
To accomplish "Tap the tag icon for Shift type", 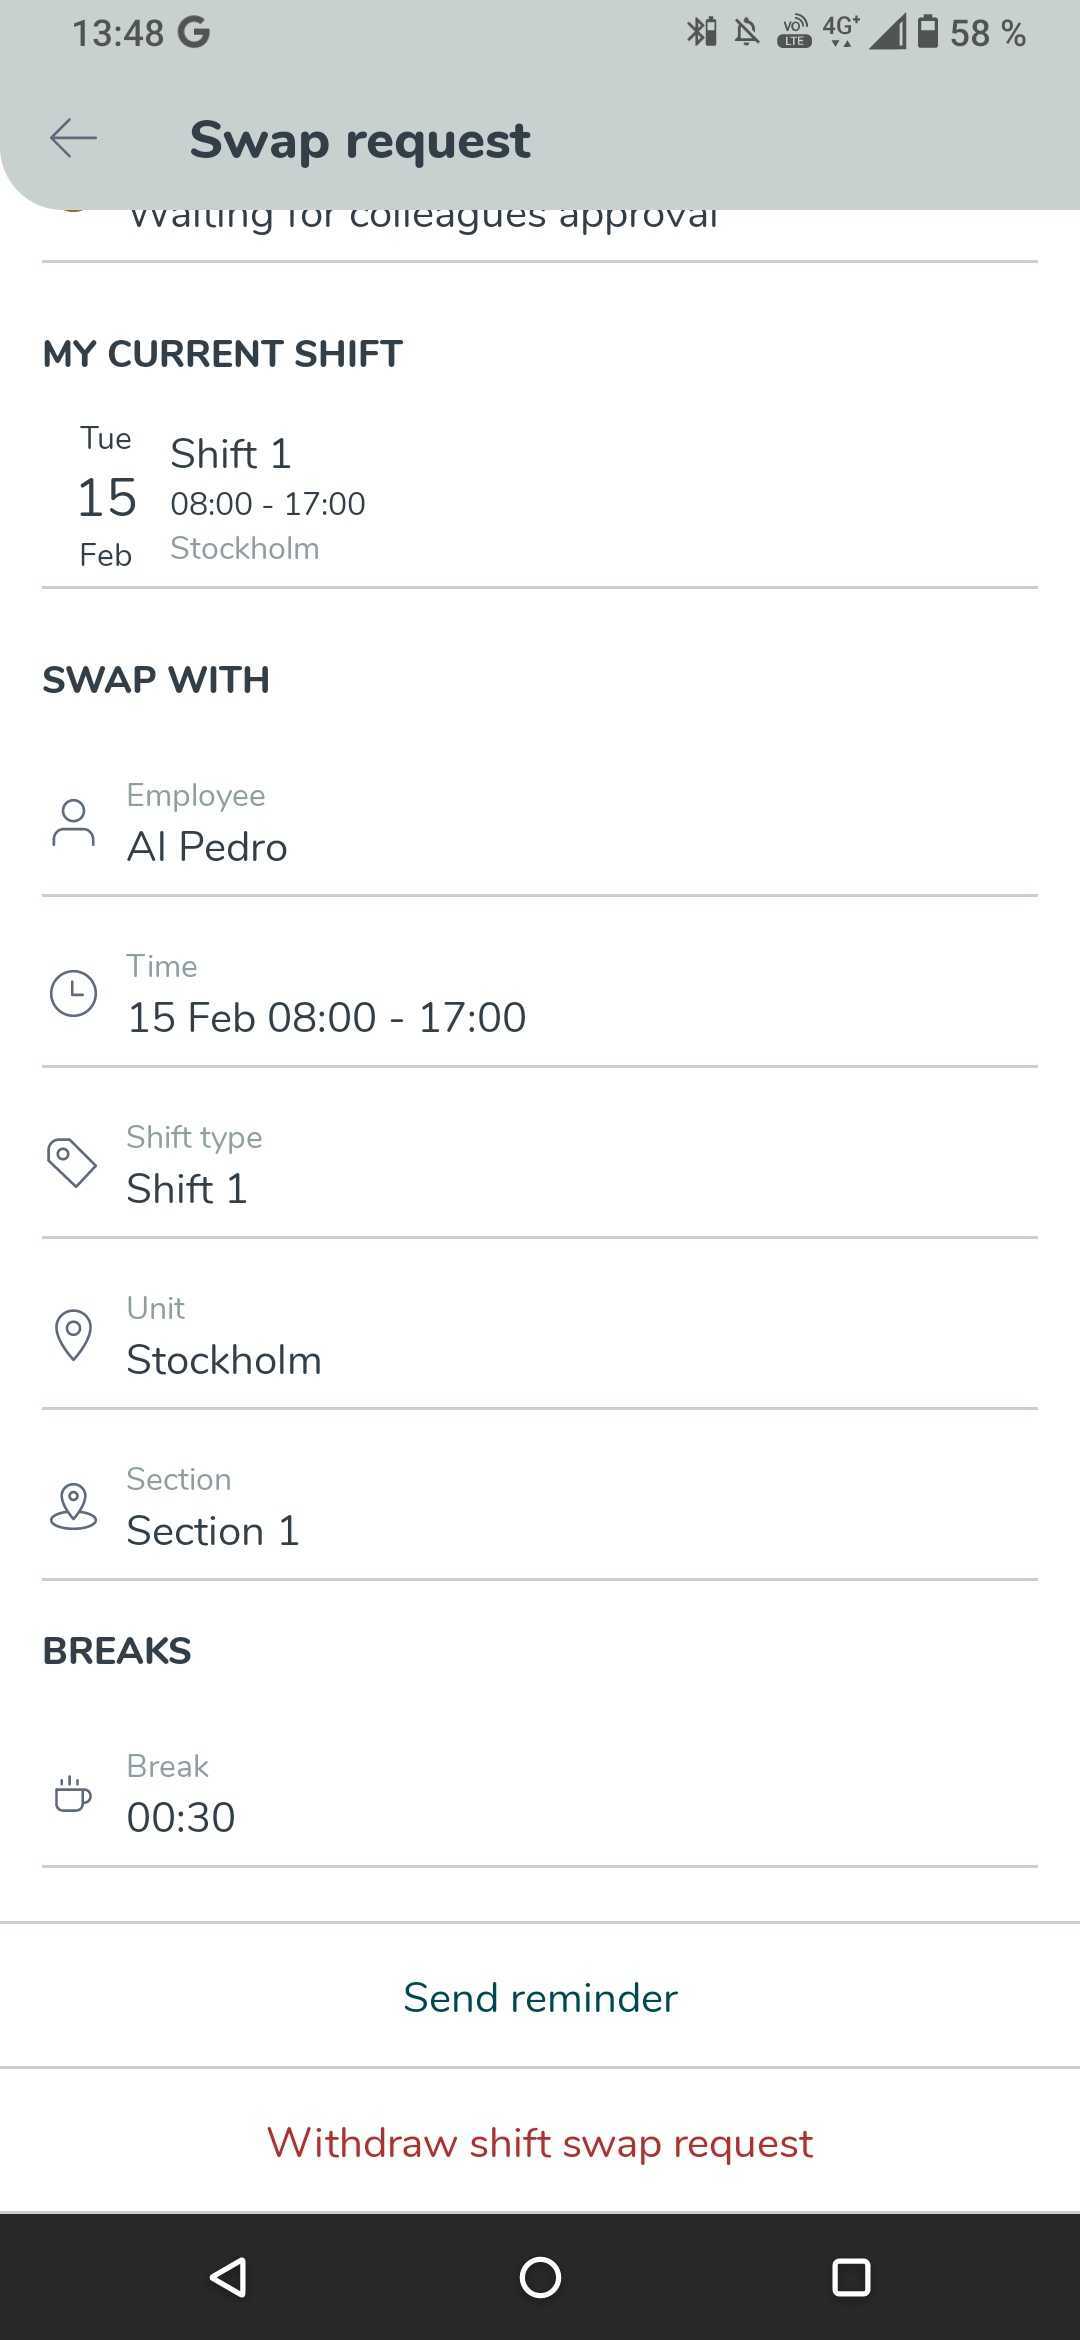I will coord(72,1163).
